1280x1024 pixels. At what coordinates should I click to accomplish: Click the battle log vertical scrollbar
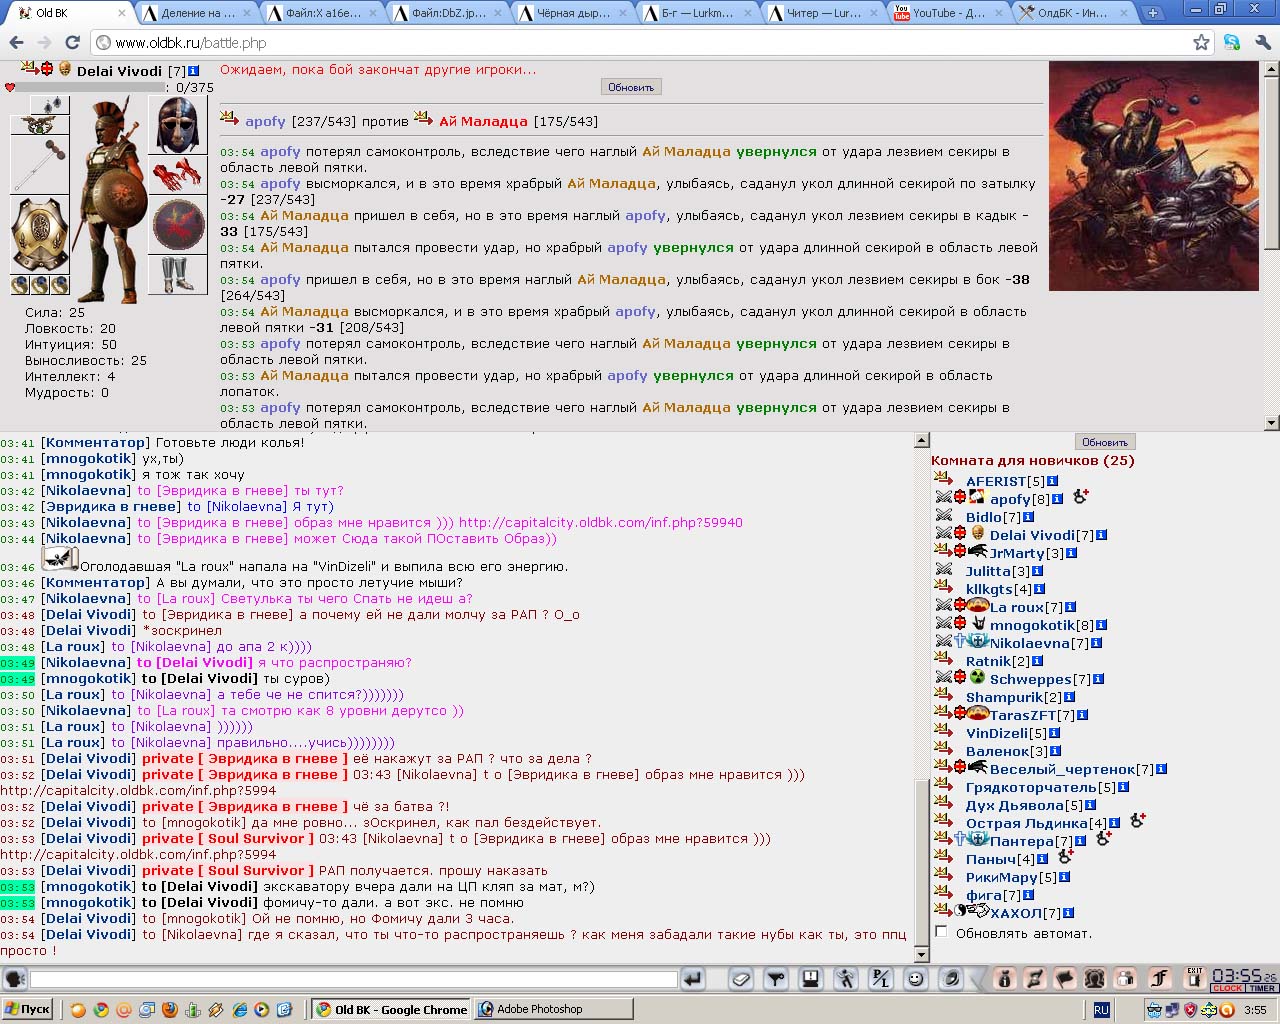1272,245
